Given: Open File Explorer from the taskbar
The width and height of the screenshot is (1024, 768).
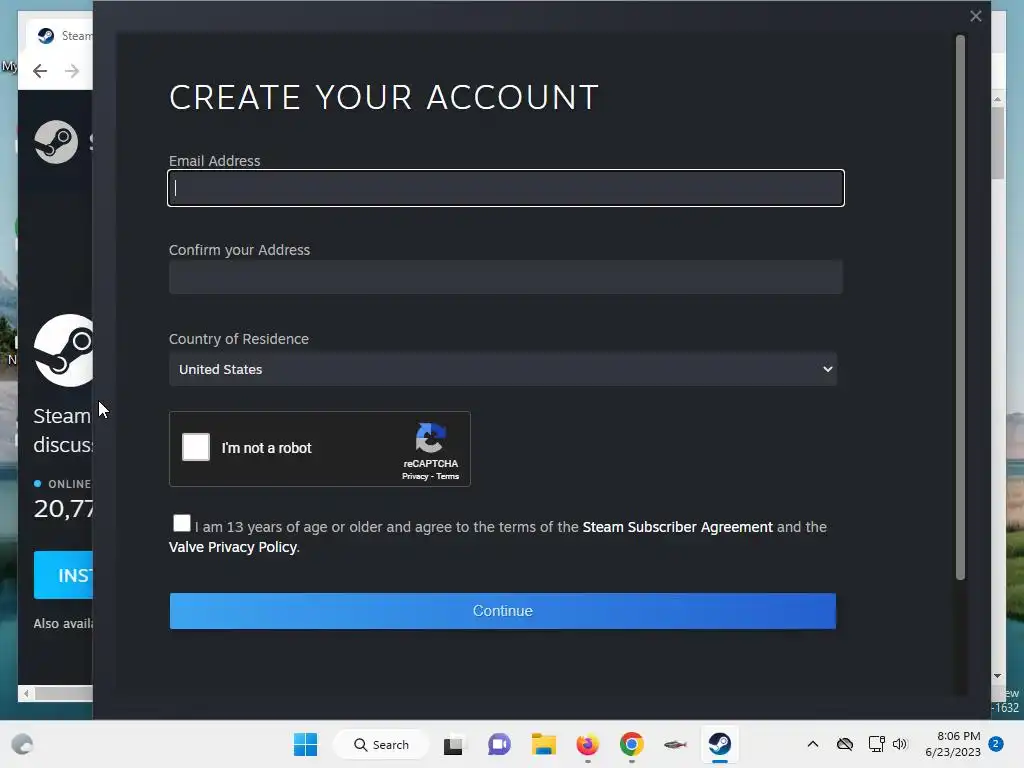Looking at the screenshot, I should pyautogui.click(x=543, y=744).
